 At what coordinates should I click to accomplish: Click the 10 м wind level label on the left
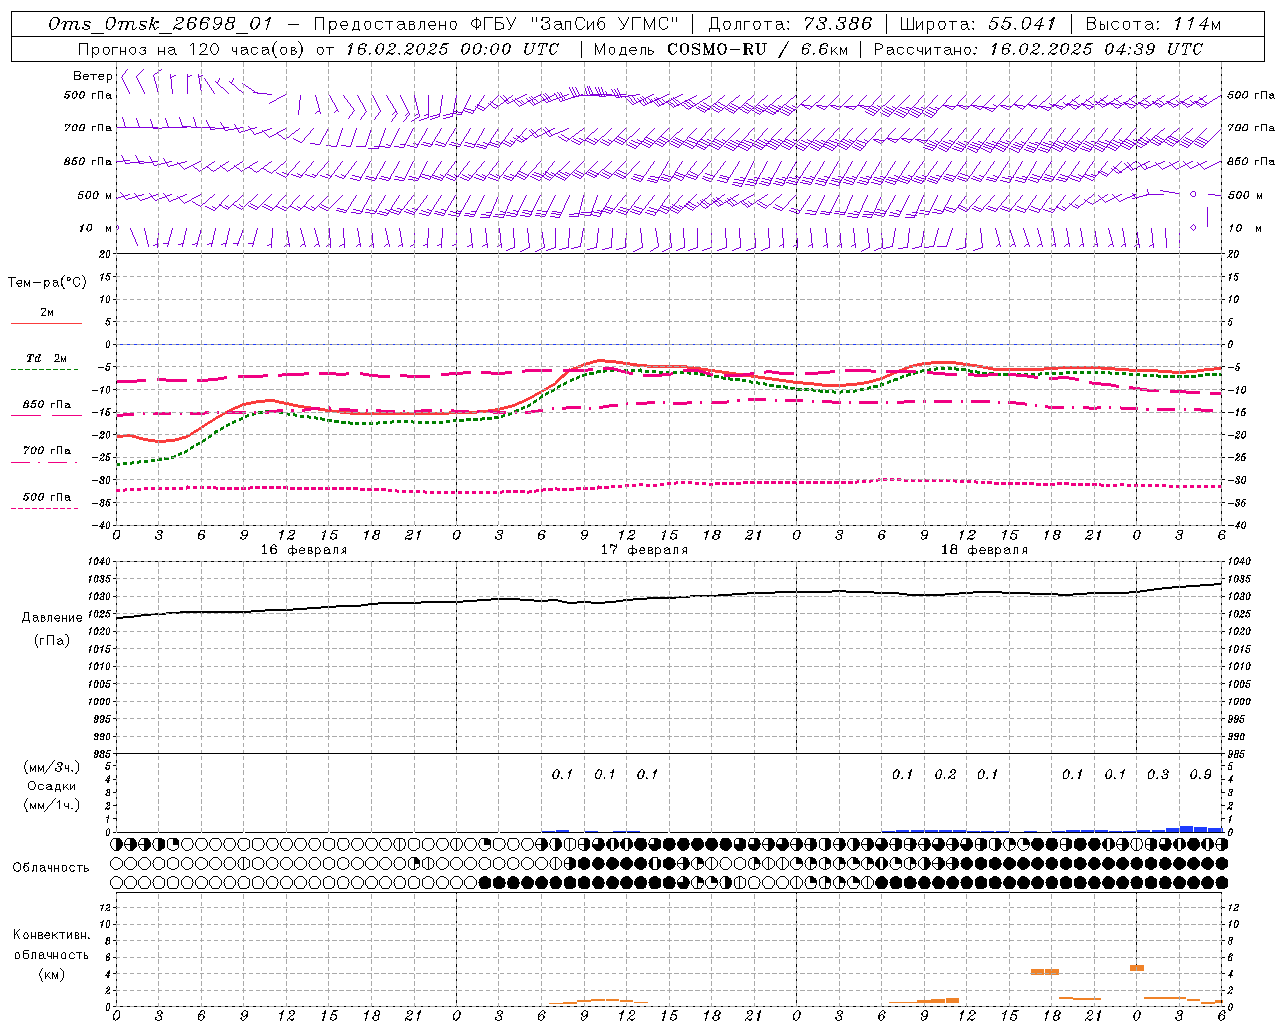95,228
